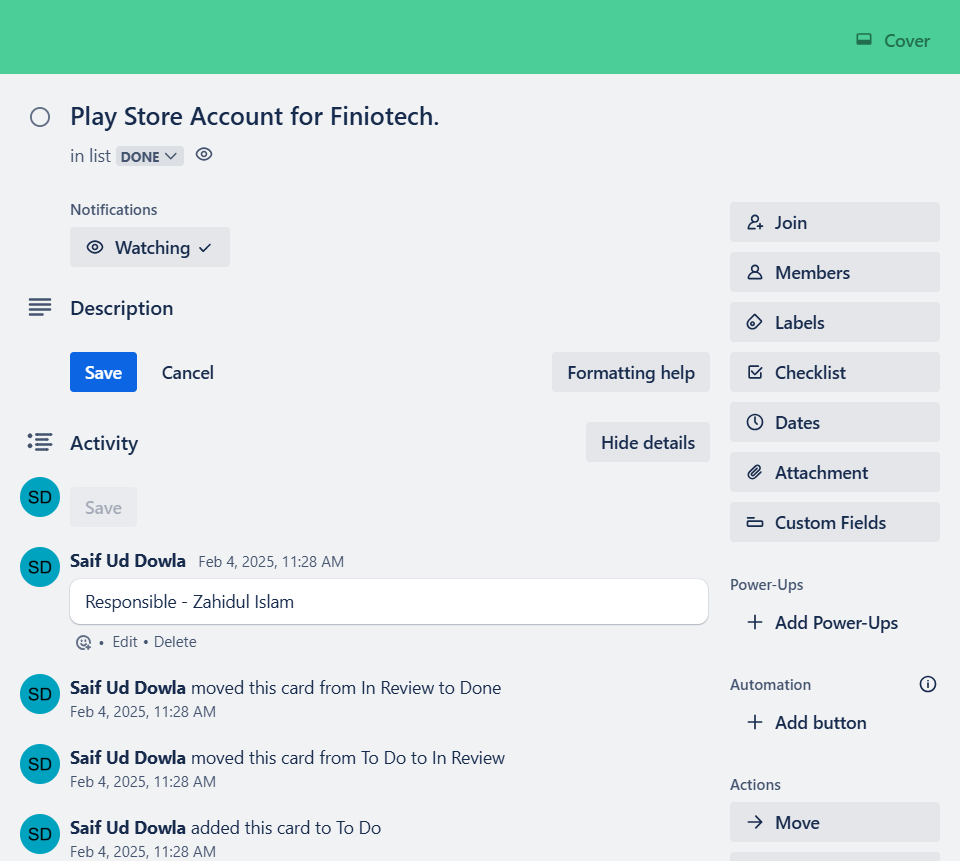The image size is (960, 861).
Task: Open the DONE list dropdown
Action: tap(149, 157)
